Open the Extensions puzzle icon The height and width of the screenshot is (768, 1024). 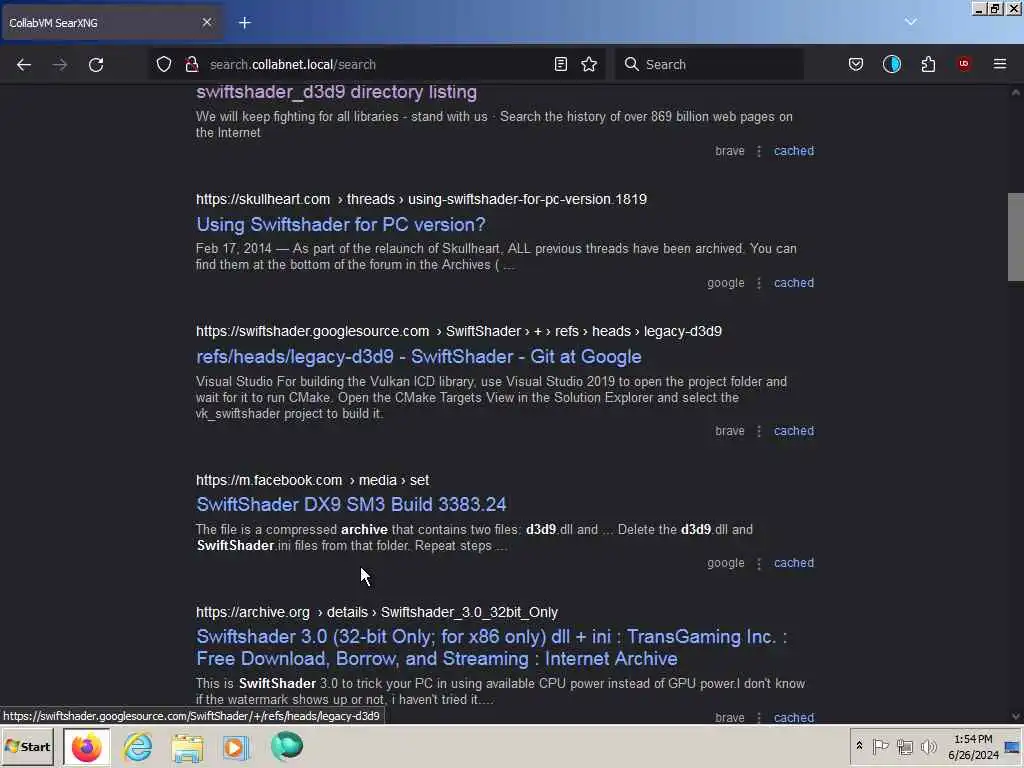[928, 64]
